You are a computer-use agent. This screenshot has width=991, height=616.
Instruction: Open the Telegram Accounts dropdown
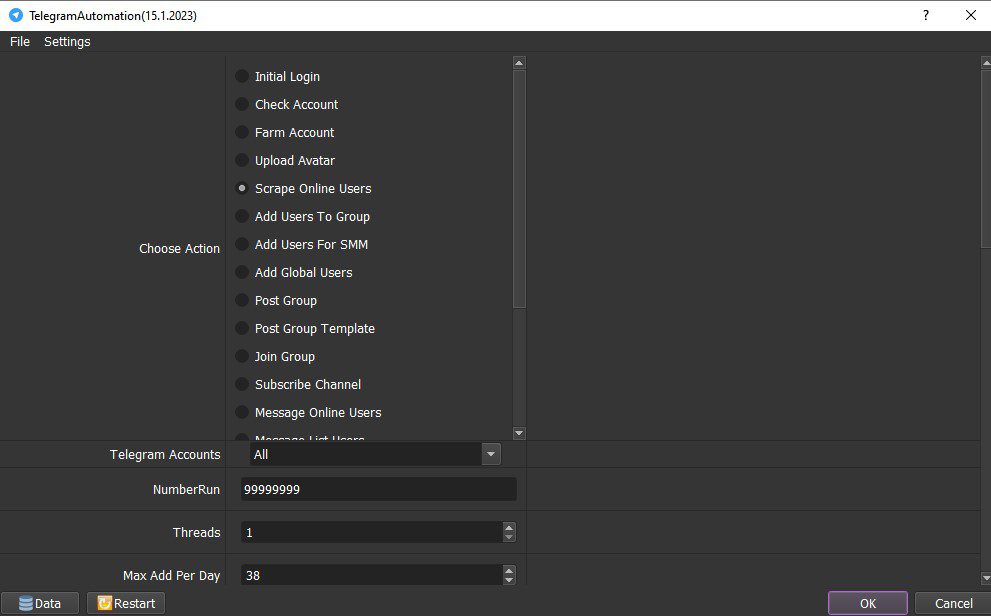point(491,454)
